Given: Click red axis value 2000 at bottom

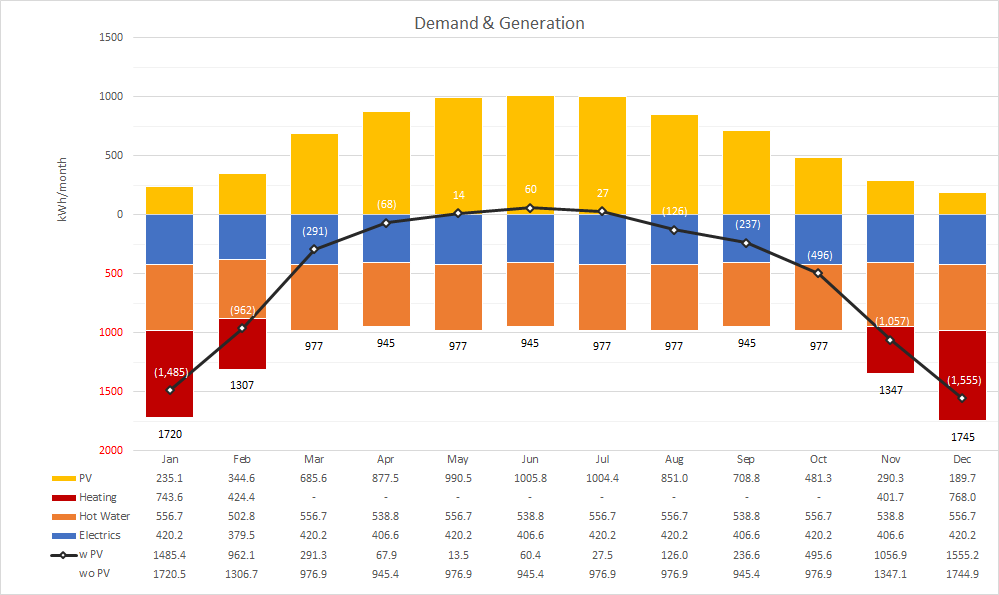Looking at the screenshot, I should click(111, 450).
